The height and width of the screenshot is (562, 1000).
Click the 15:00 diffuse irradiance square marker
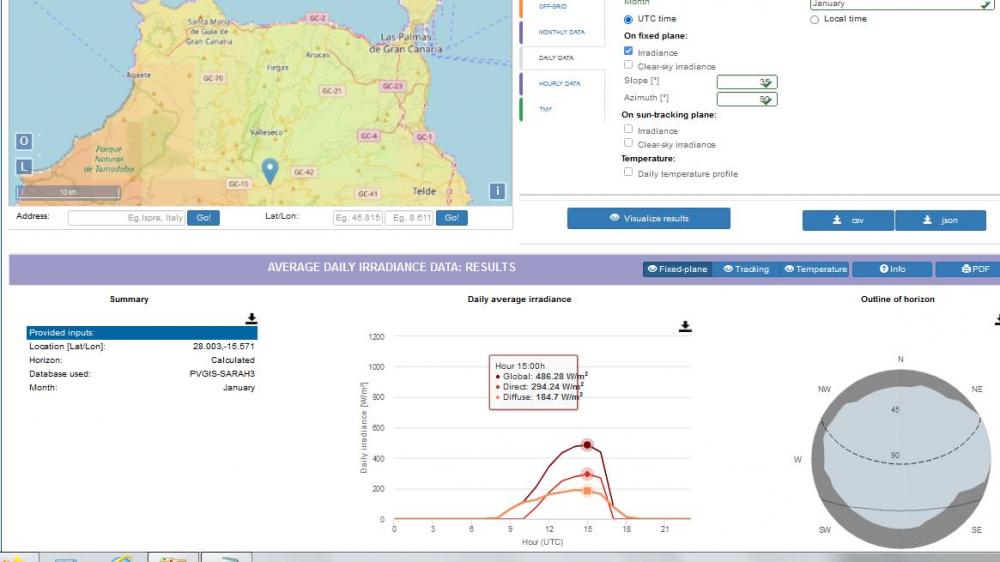(587, 491)
